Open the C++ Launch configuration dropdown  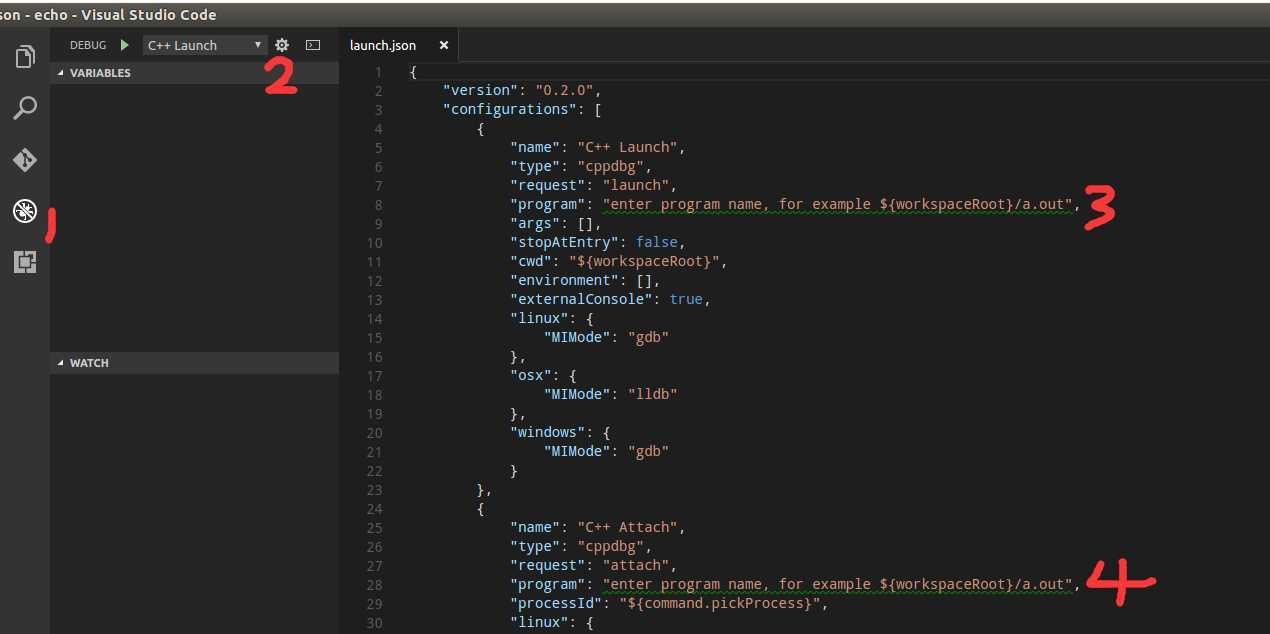(205, 45)
